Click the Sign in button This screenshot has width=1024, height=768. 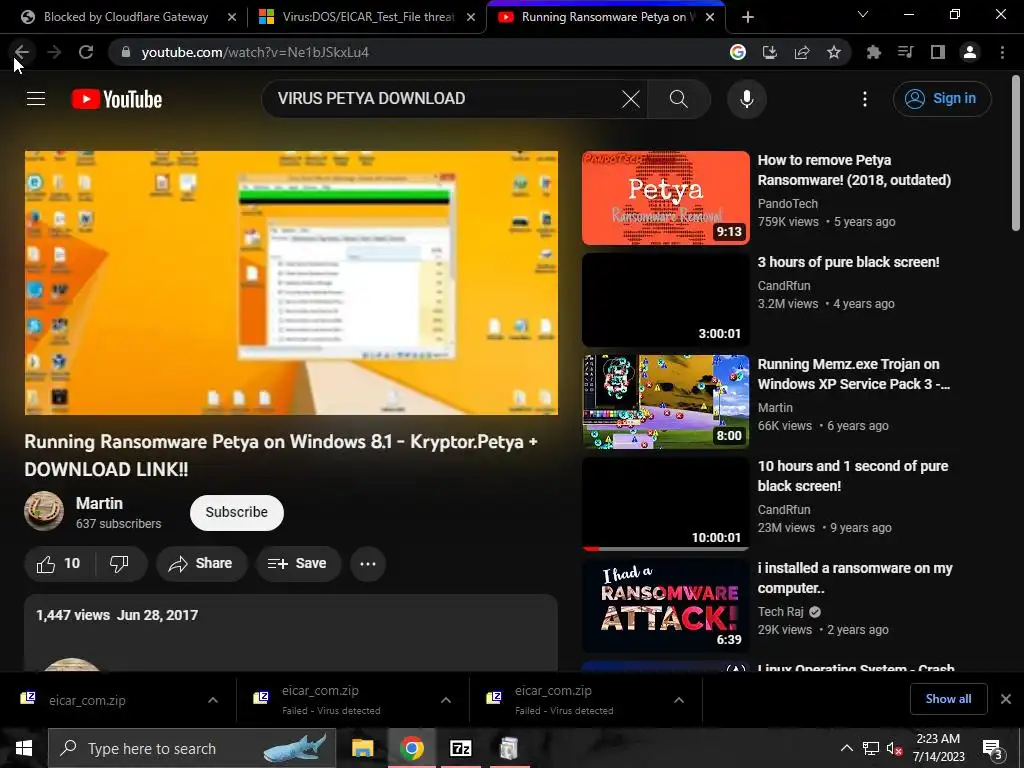pos(942,99)
